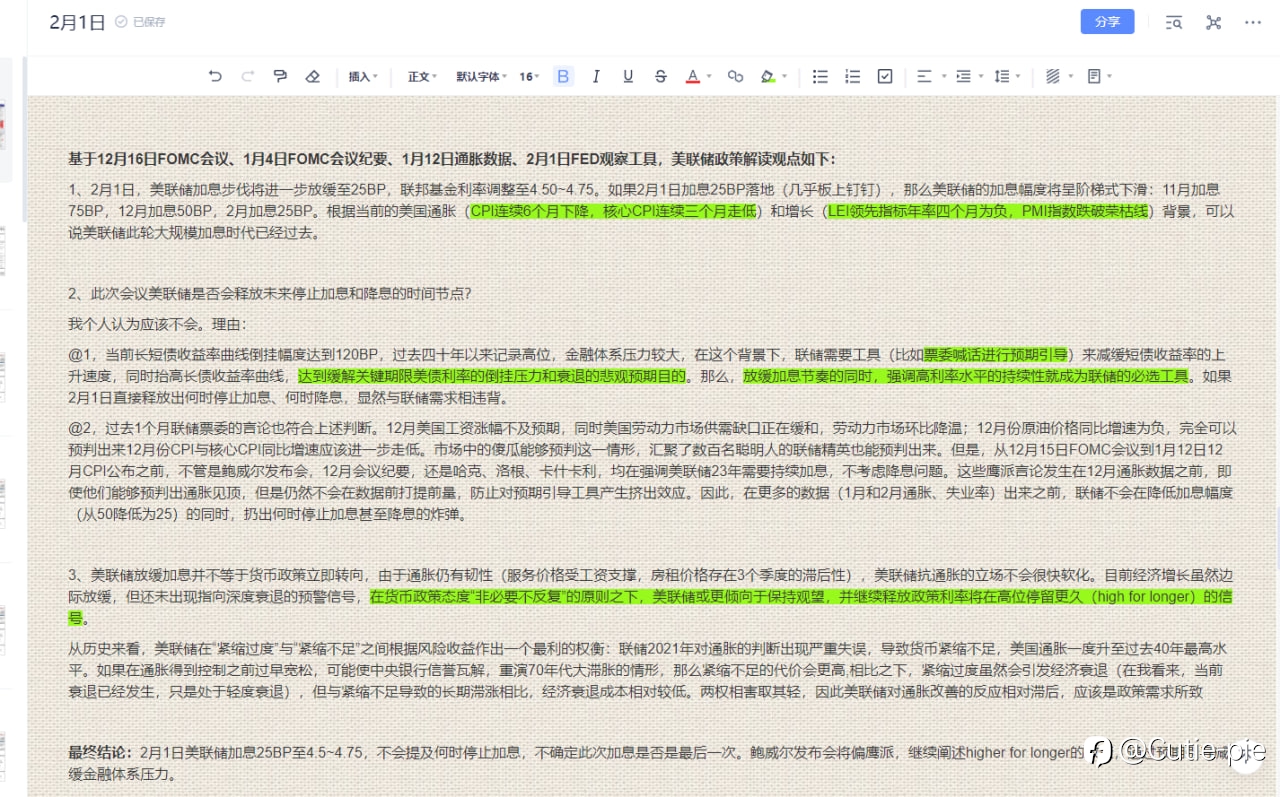Open the mind map view icon
1280x797 pixels.
point(1213,22)
